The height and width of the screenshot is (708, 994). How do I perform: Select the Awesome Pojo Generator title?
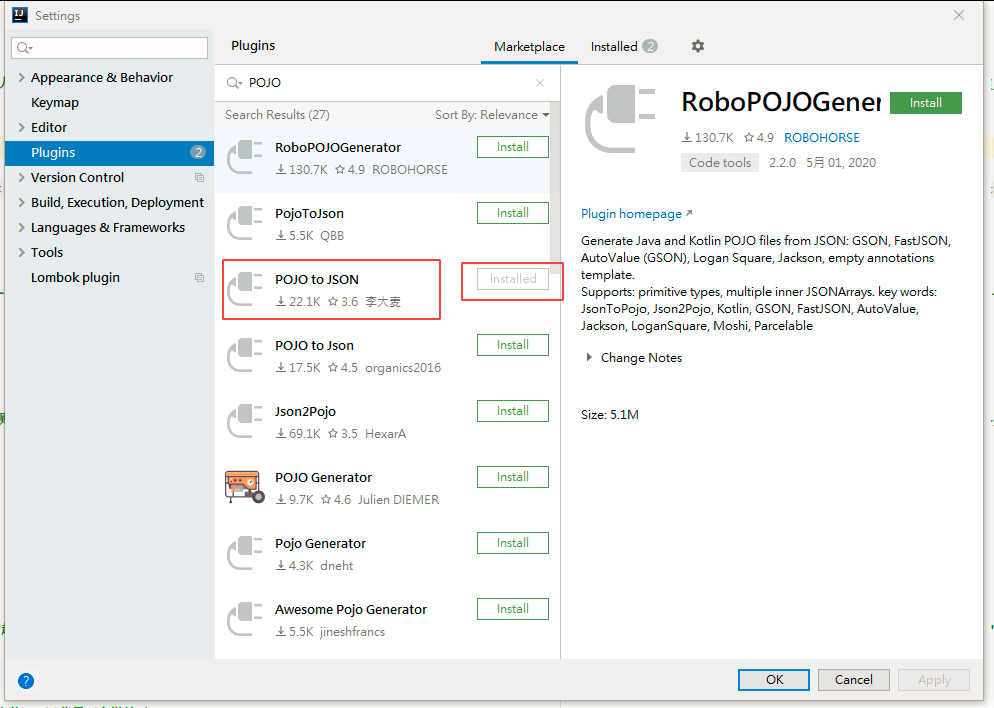pos(351,609)
